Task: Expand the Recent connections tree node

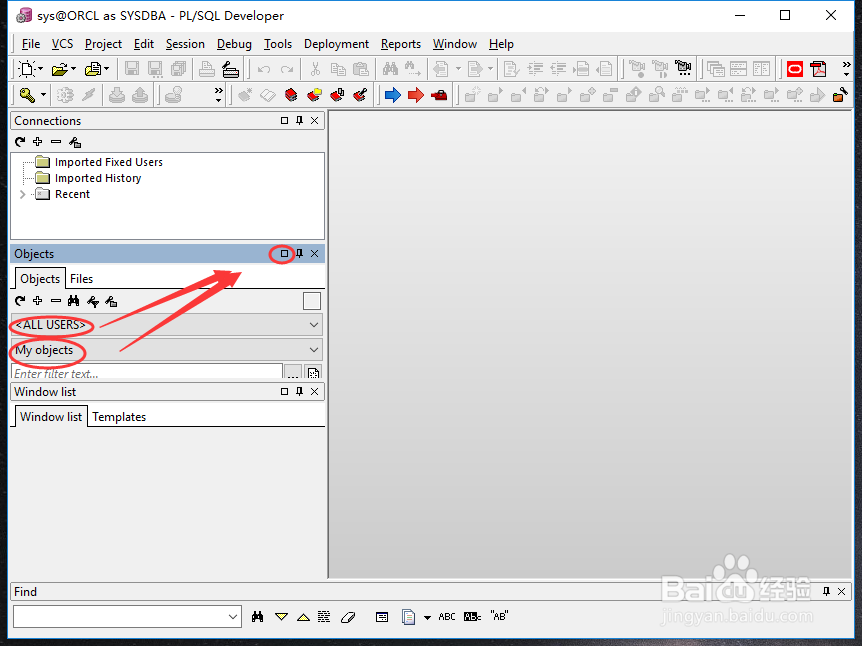Action: coord(23,194)
